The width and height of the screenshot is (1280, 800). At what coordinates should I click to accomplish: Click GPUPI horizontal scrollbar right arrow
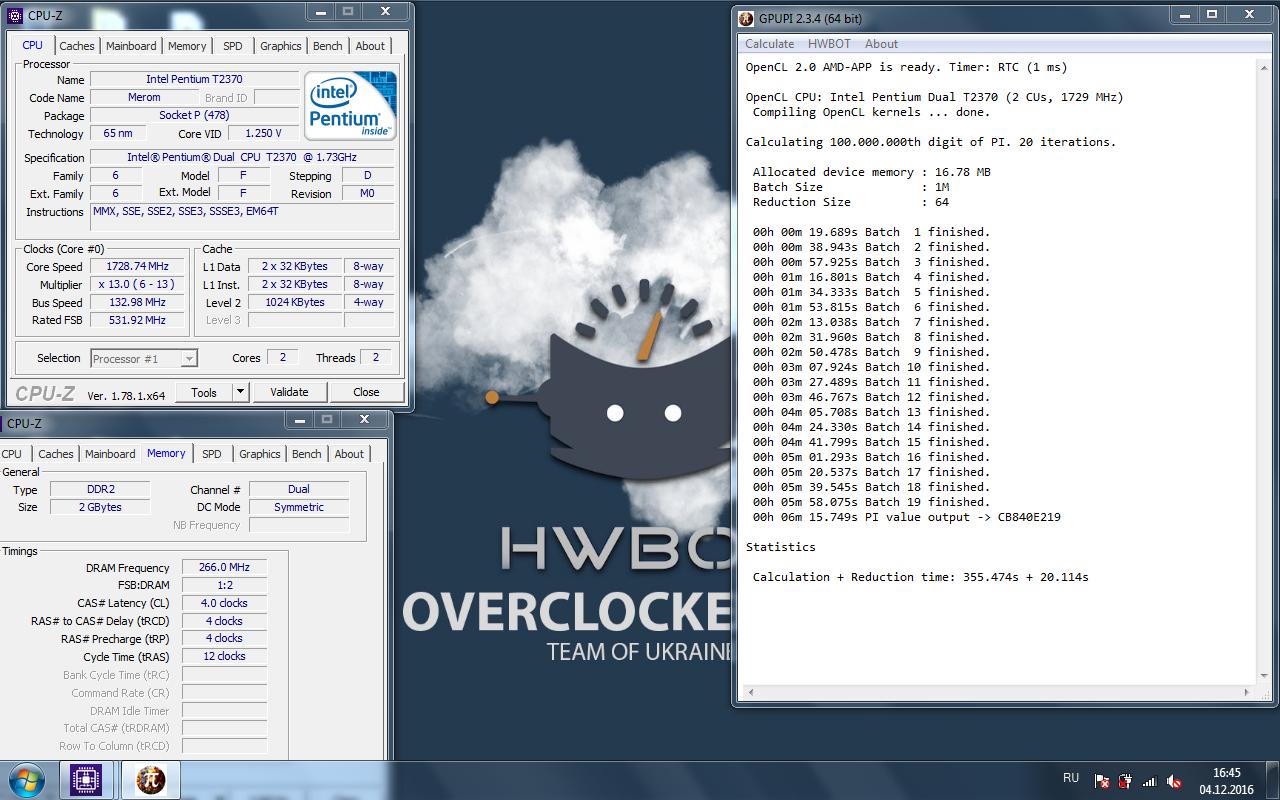[x=1247, y=692]
